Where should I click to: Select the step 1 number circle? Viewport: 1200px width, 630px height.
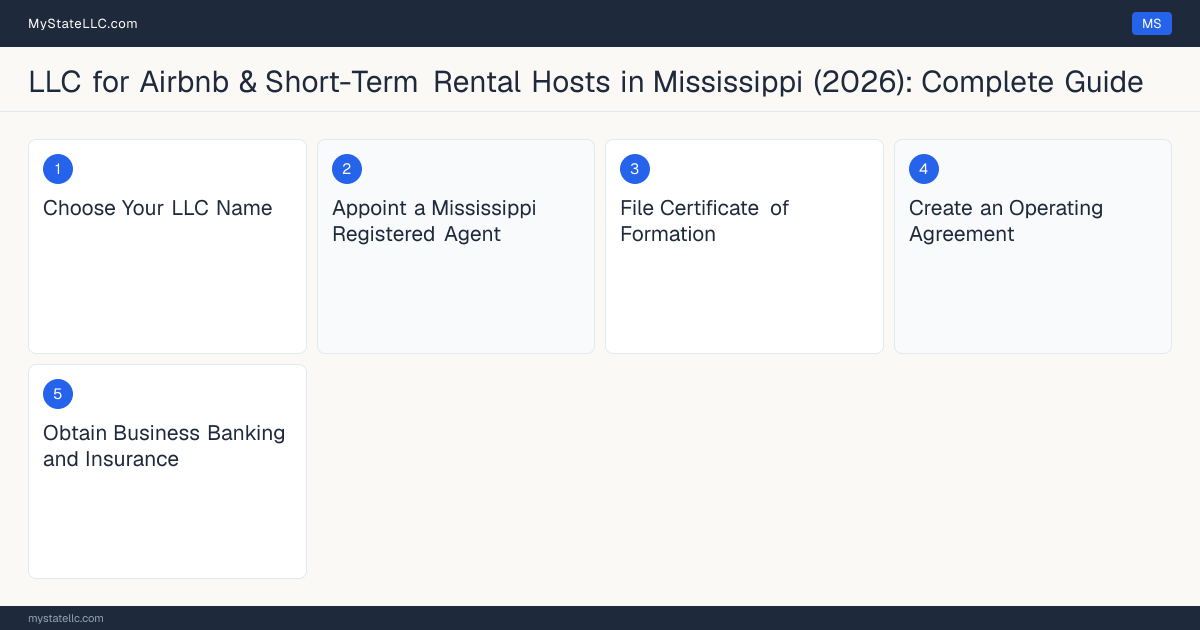pyautogui.click(x=58, y=169)
